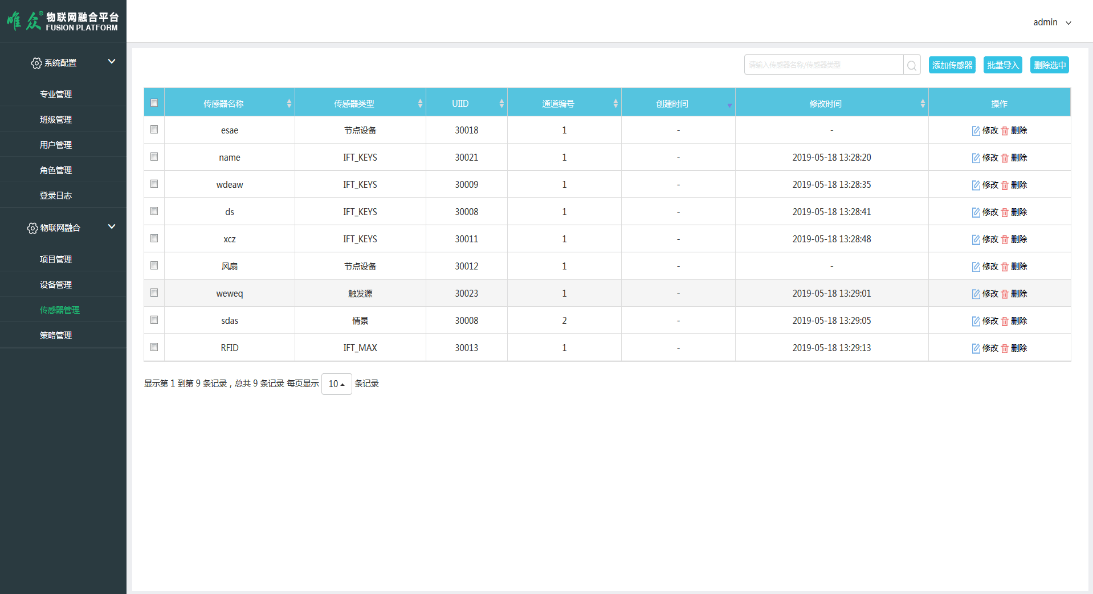Click the trash icon in the name row
This screenshot has height=594, width=1093.
1004,158
